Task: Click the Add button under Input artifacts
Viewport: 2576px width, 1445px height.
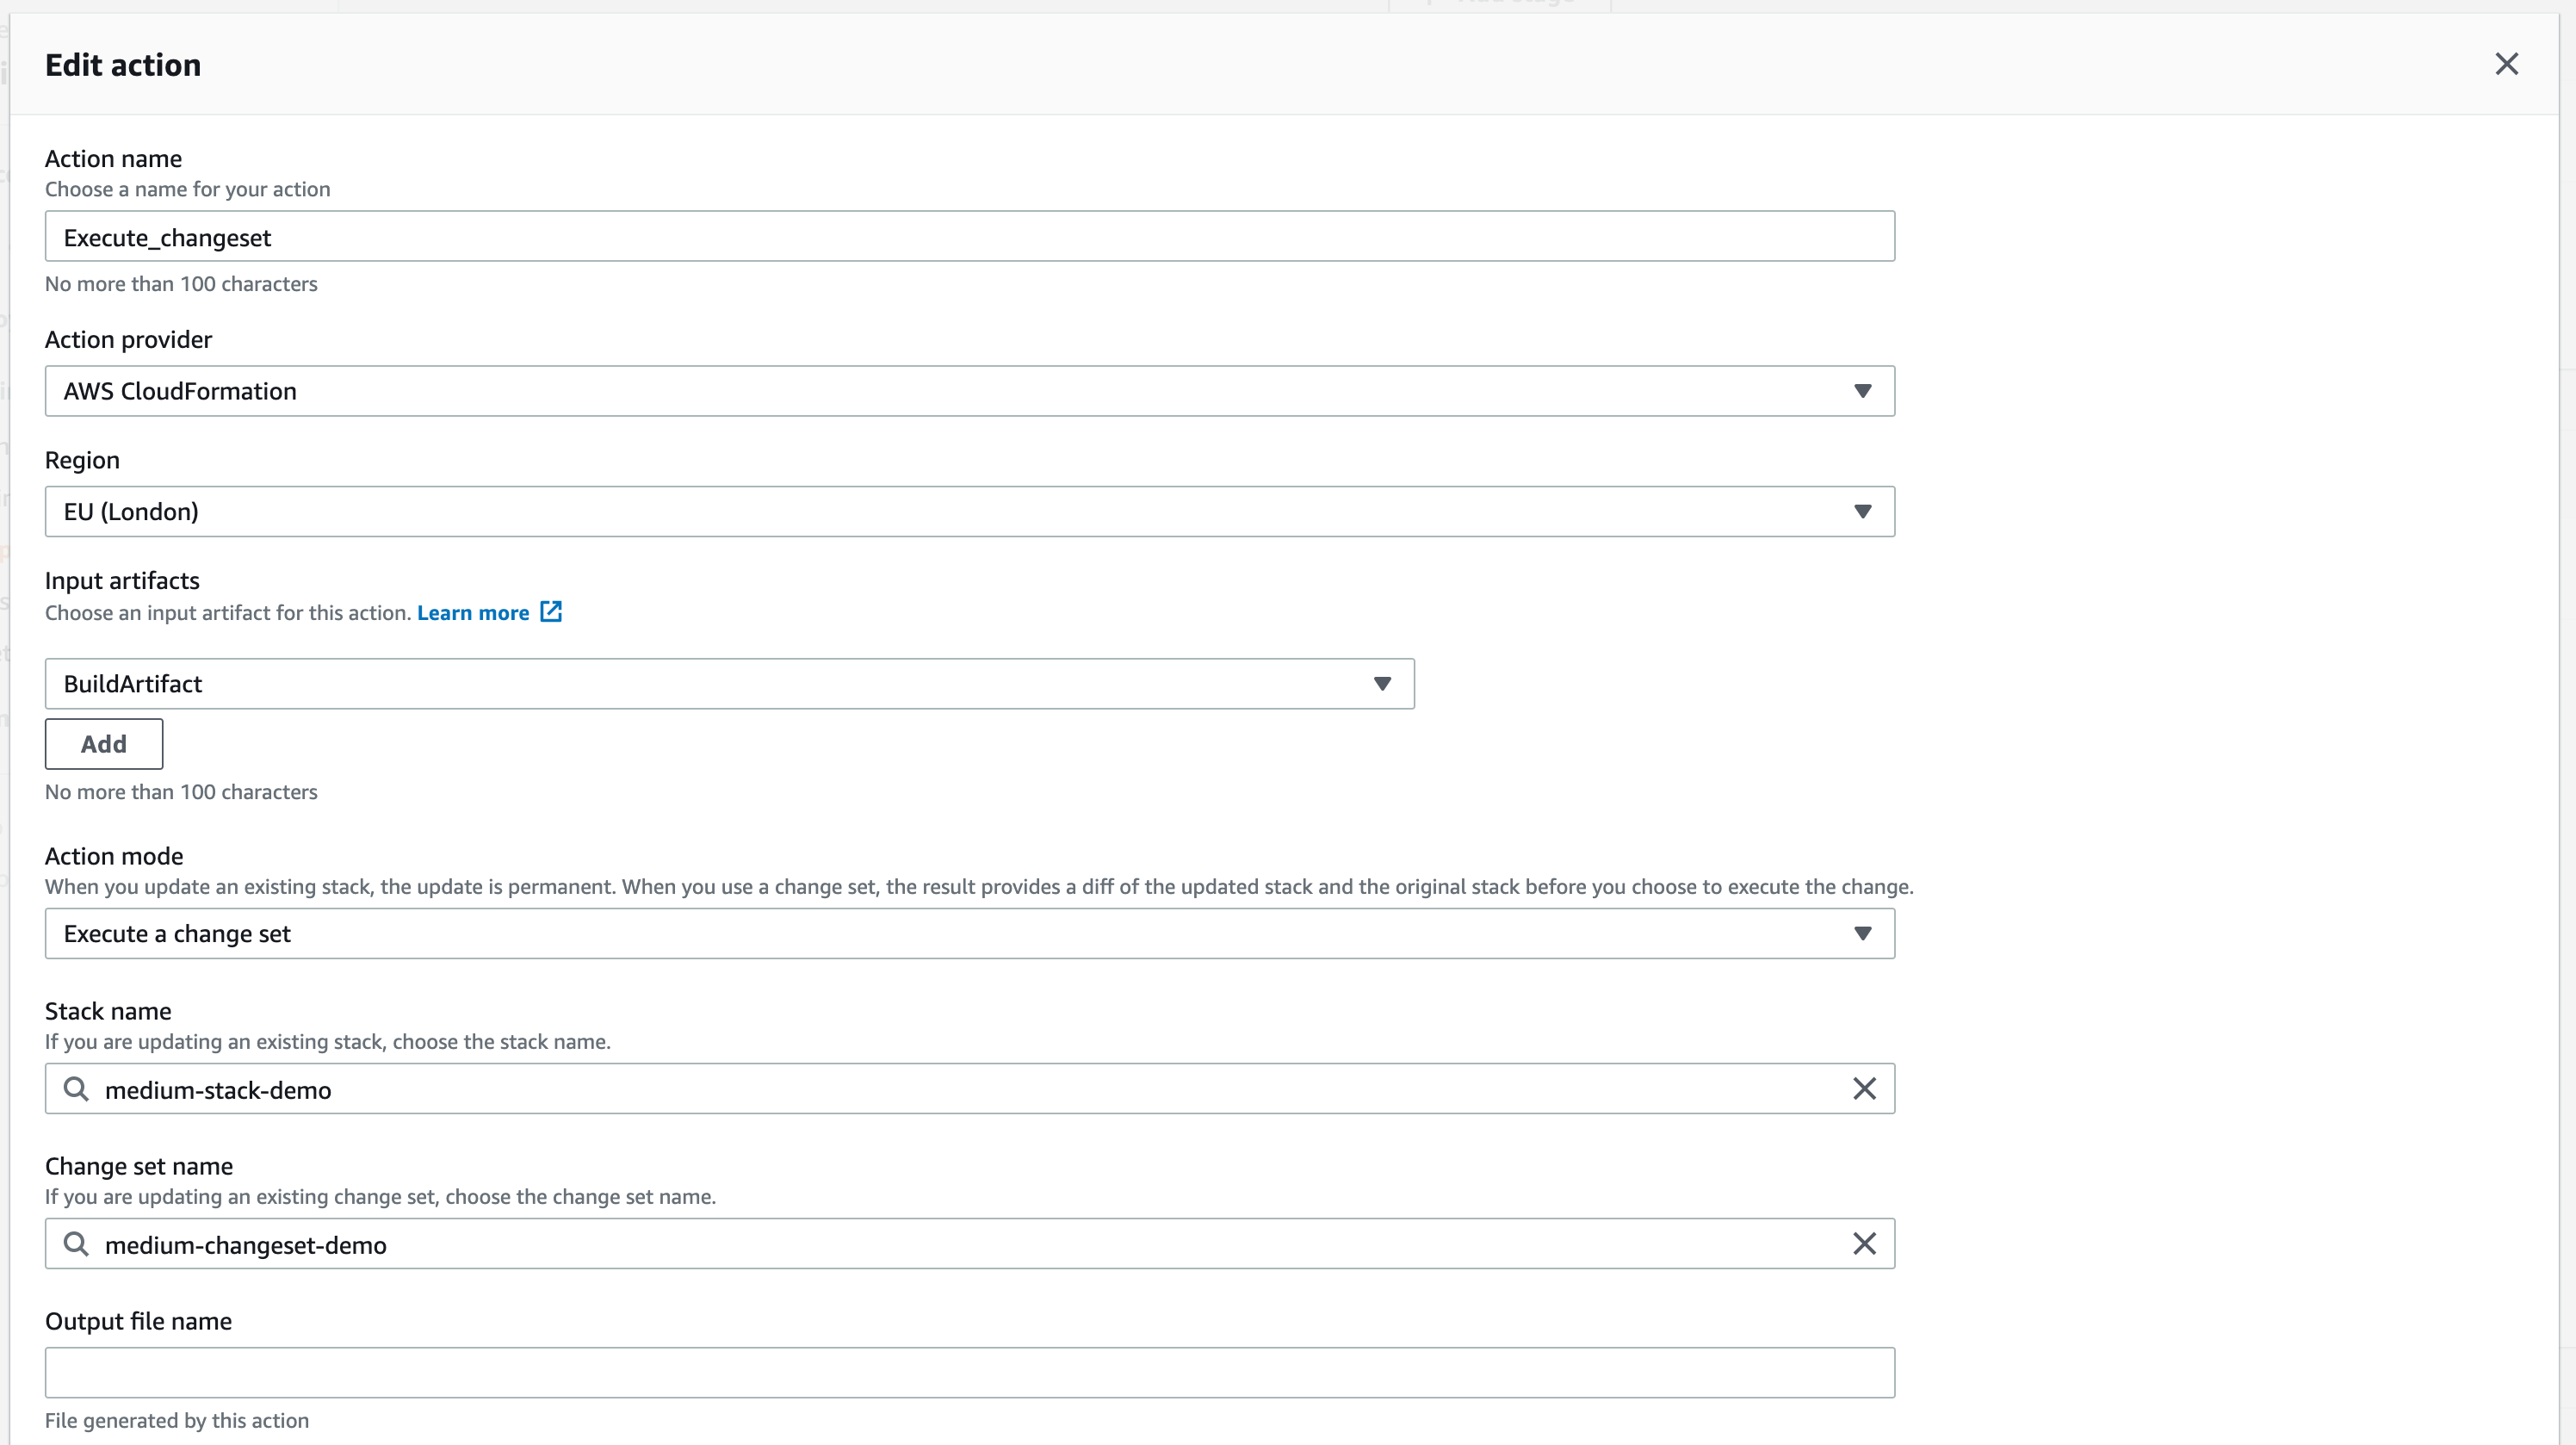Action: [x=104, y=744]
